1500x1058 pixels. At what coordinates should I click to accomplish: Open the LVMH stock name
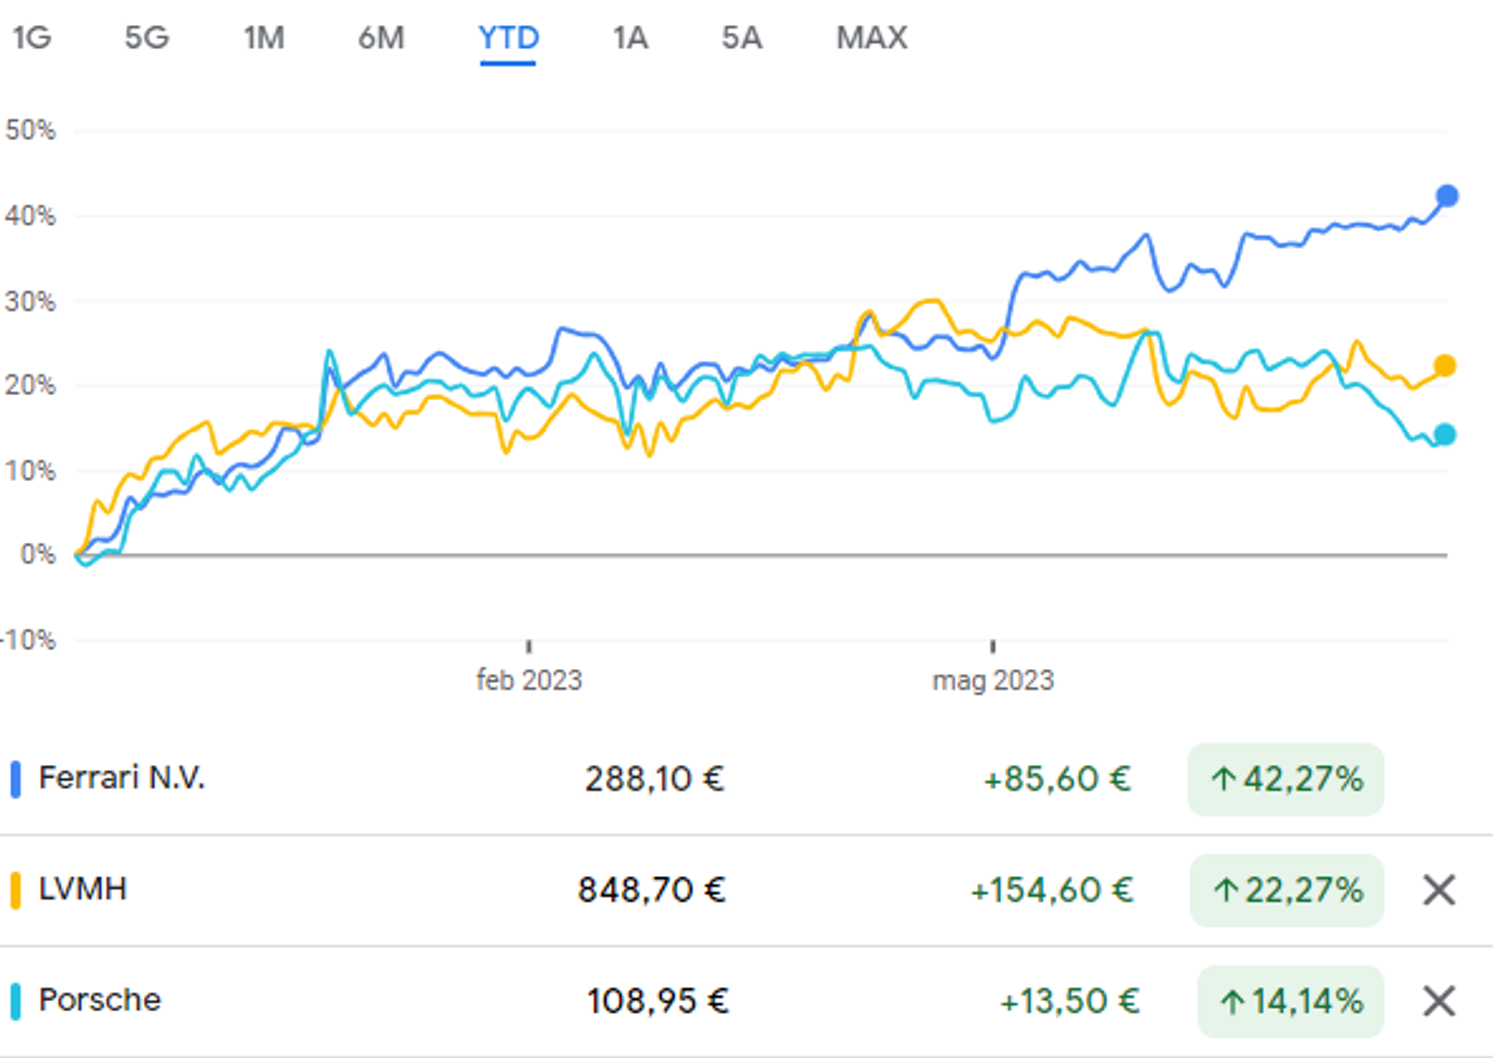(x=83, y=889)
